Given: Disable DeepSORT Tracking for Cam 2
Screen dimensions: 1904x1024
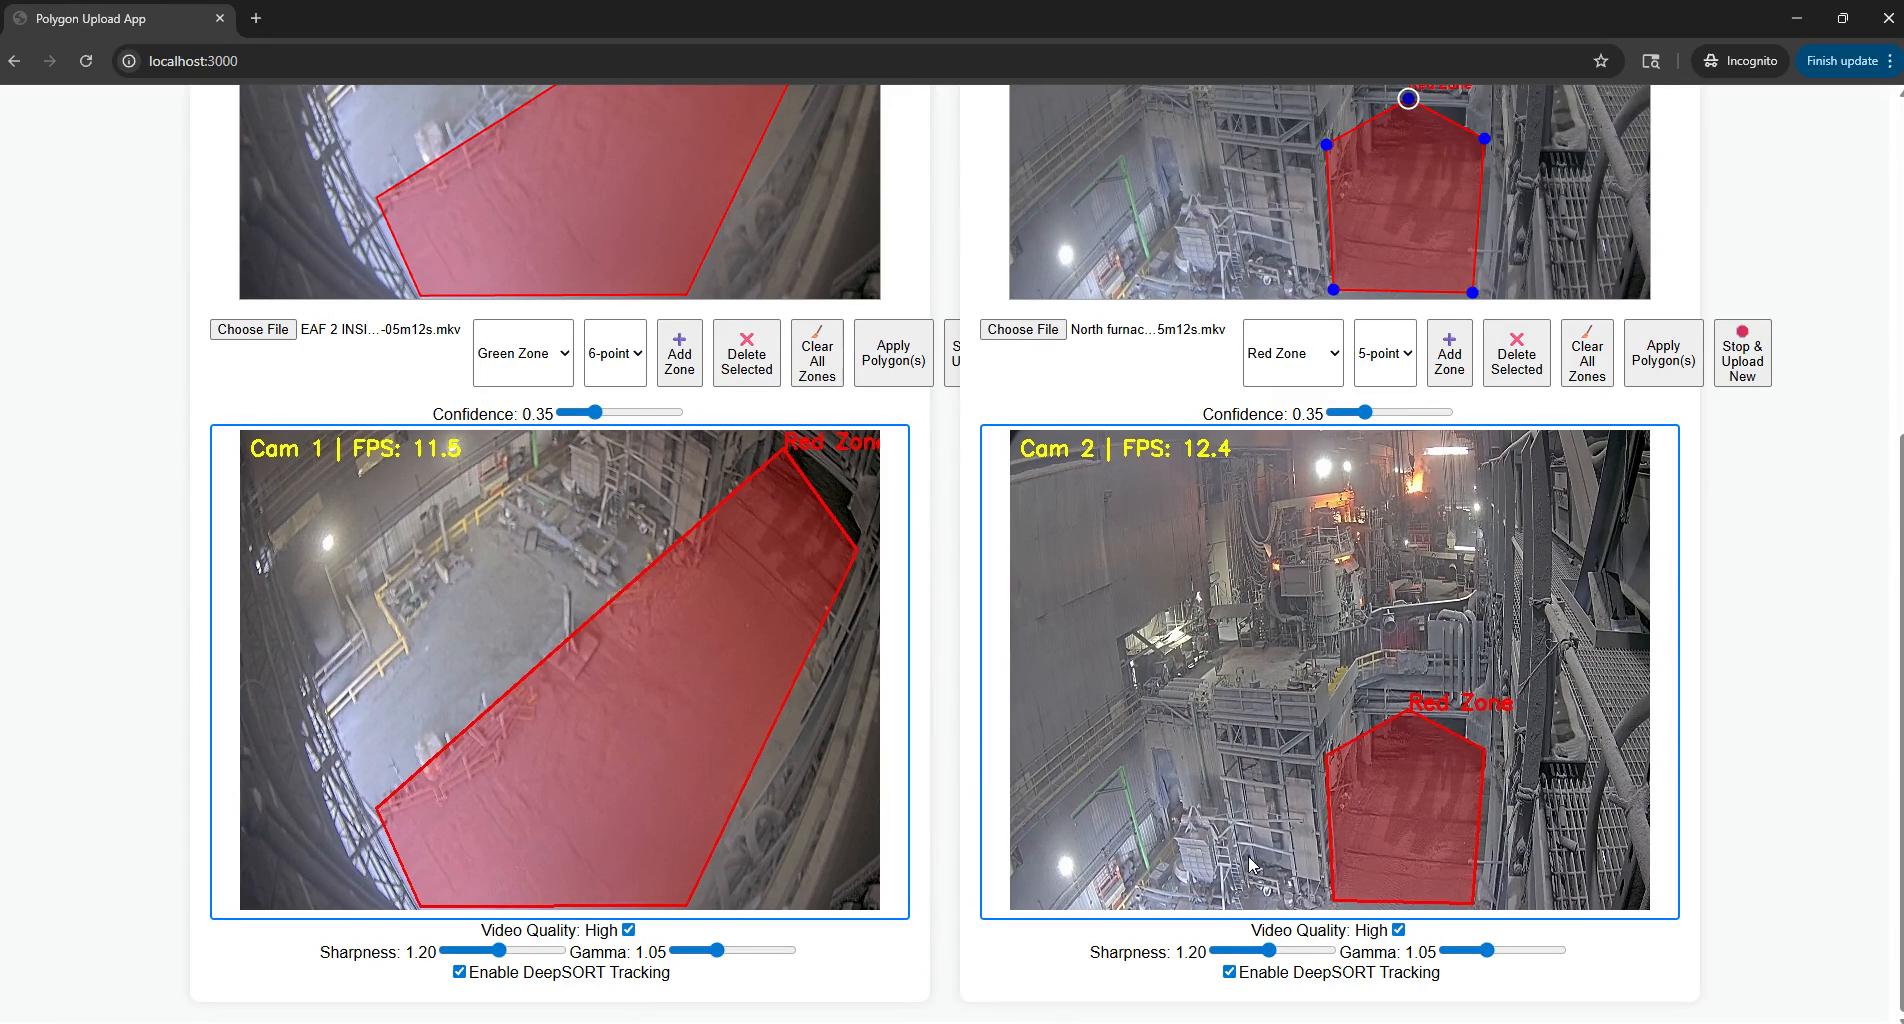Looking at the screenshot, I should (x=1229, y=971).
